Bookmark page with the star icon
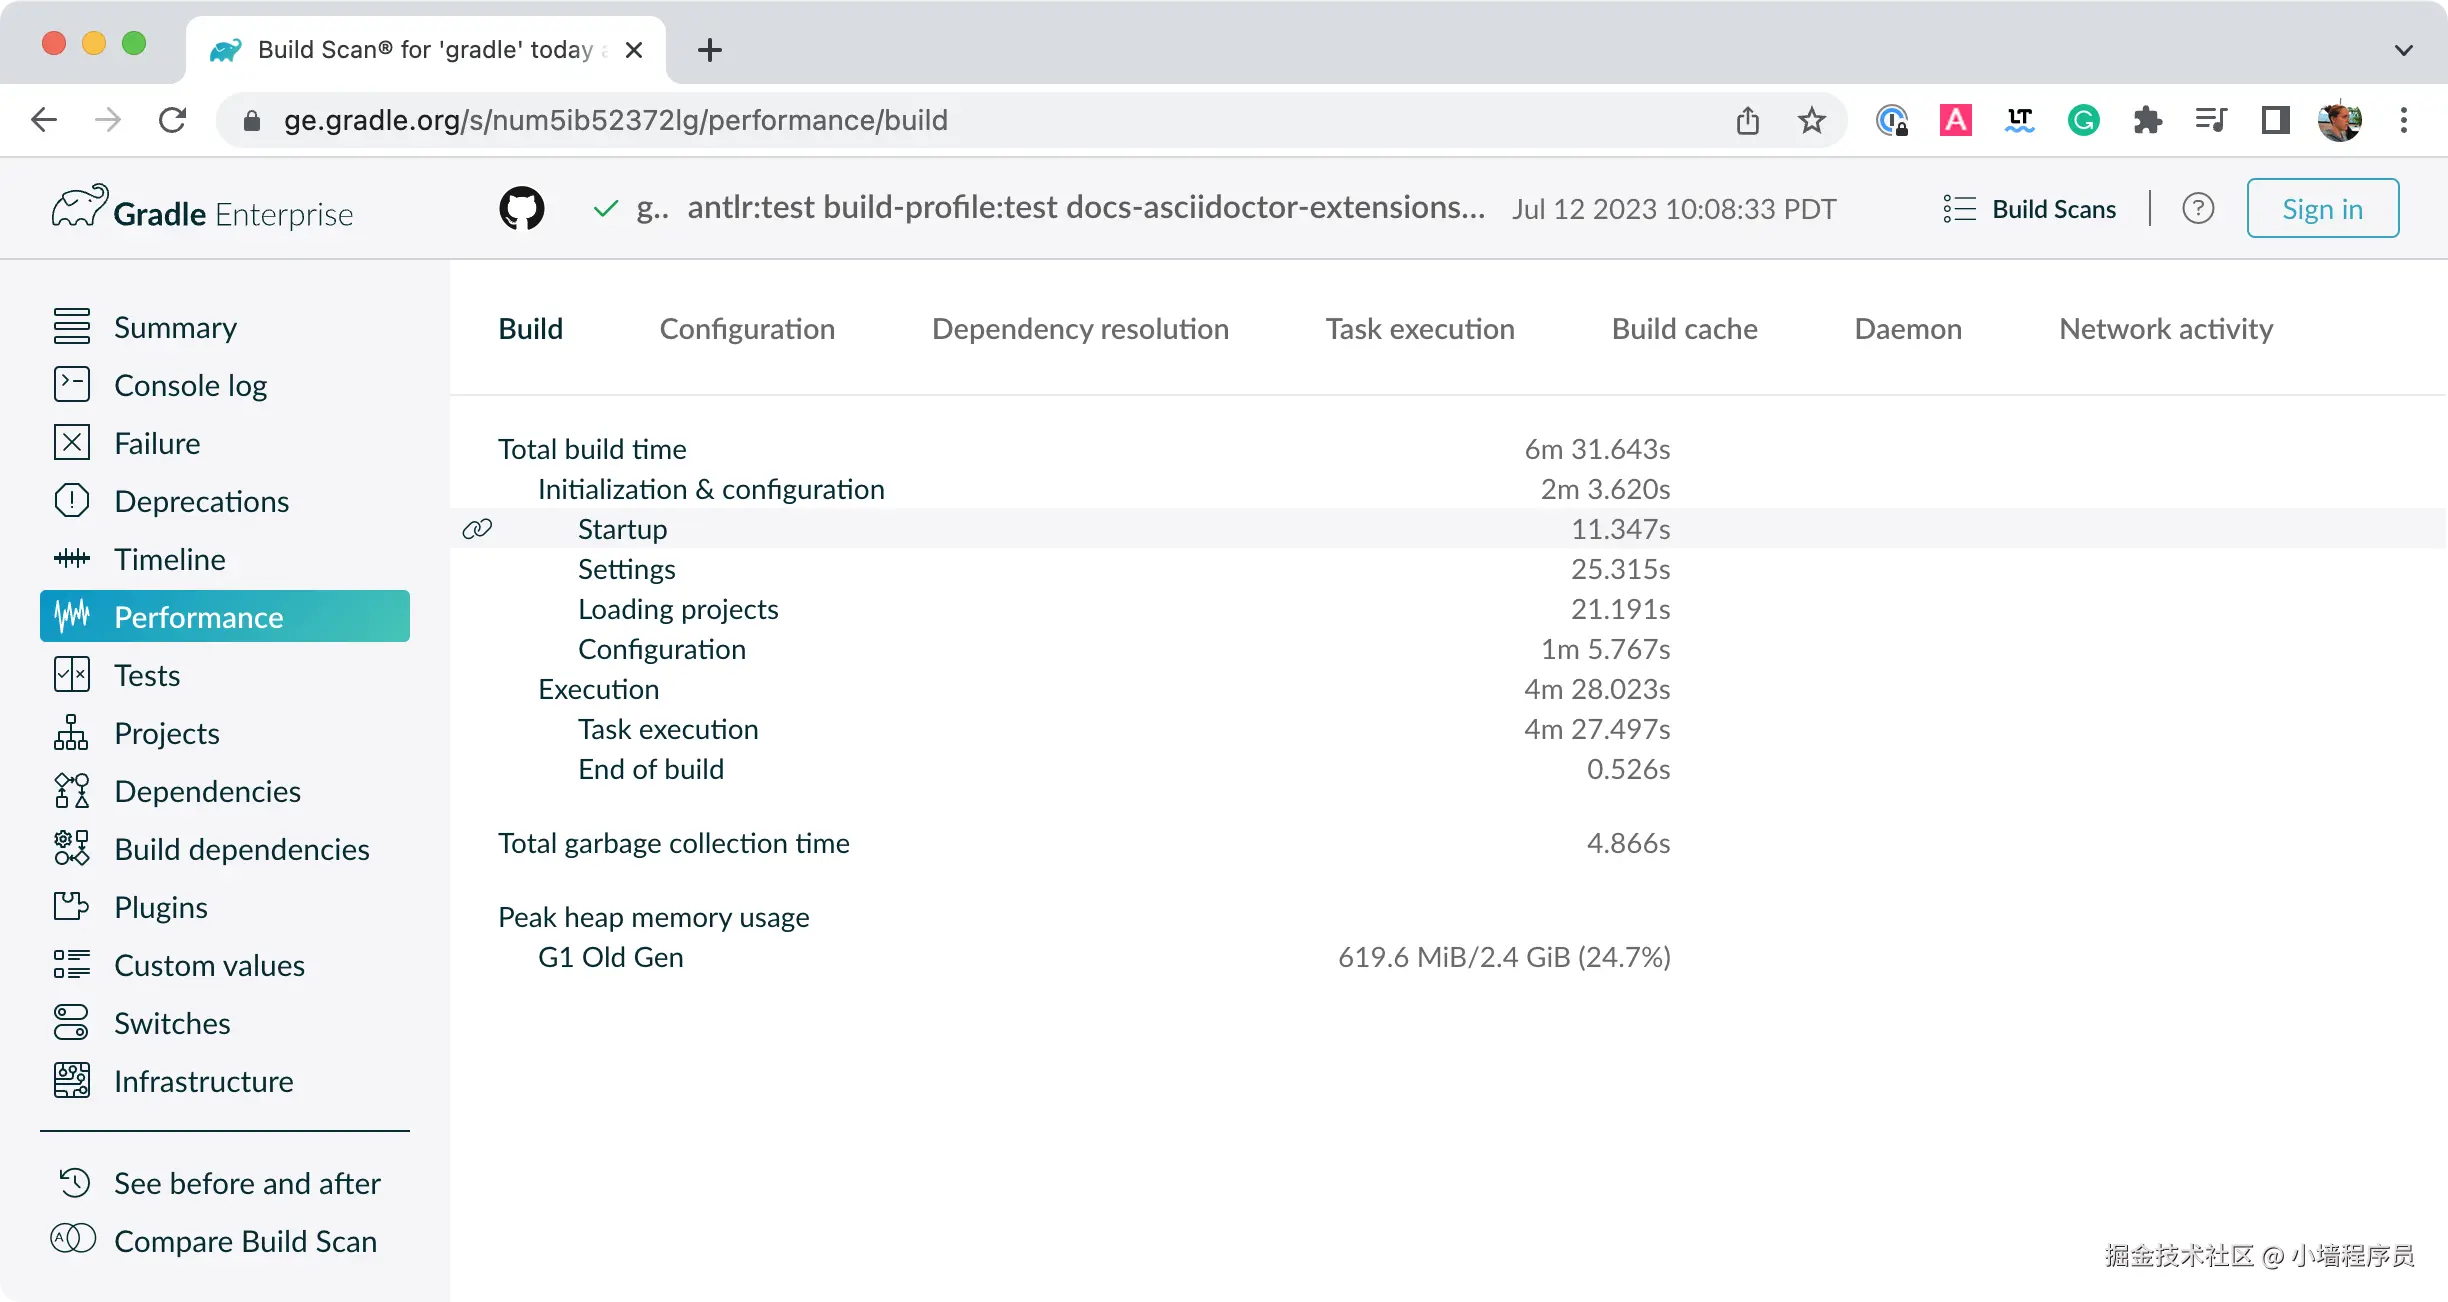 pyautogui.click(x=1811, y=121)
